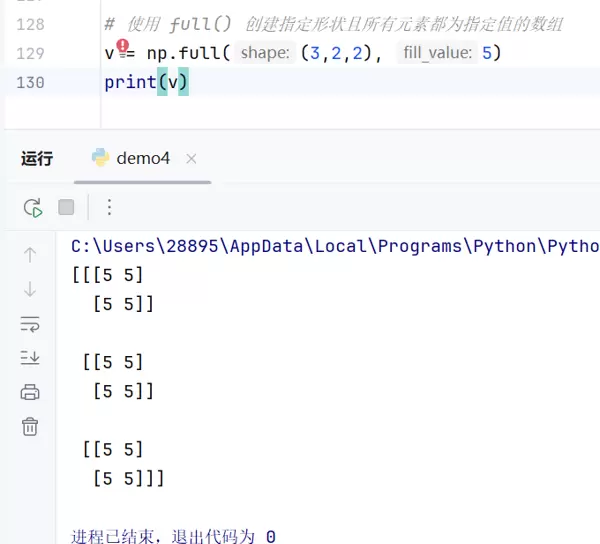Click the down arrow in console sidebar
The image size is (600, 544).
[30, 289]
